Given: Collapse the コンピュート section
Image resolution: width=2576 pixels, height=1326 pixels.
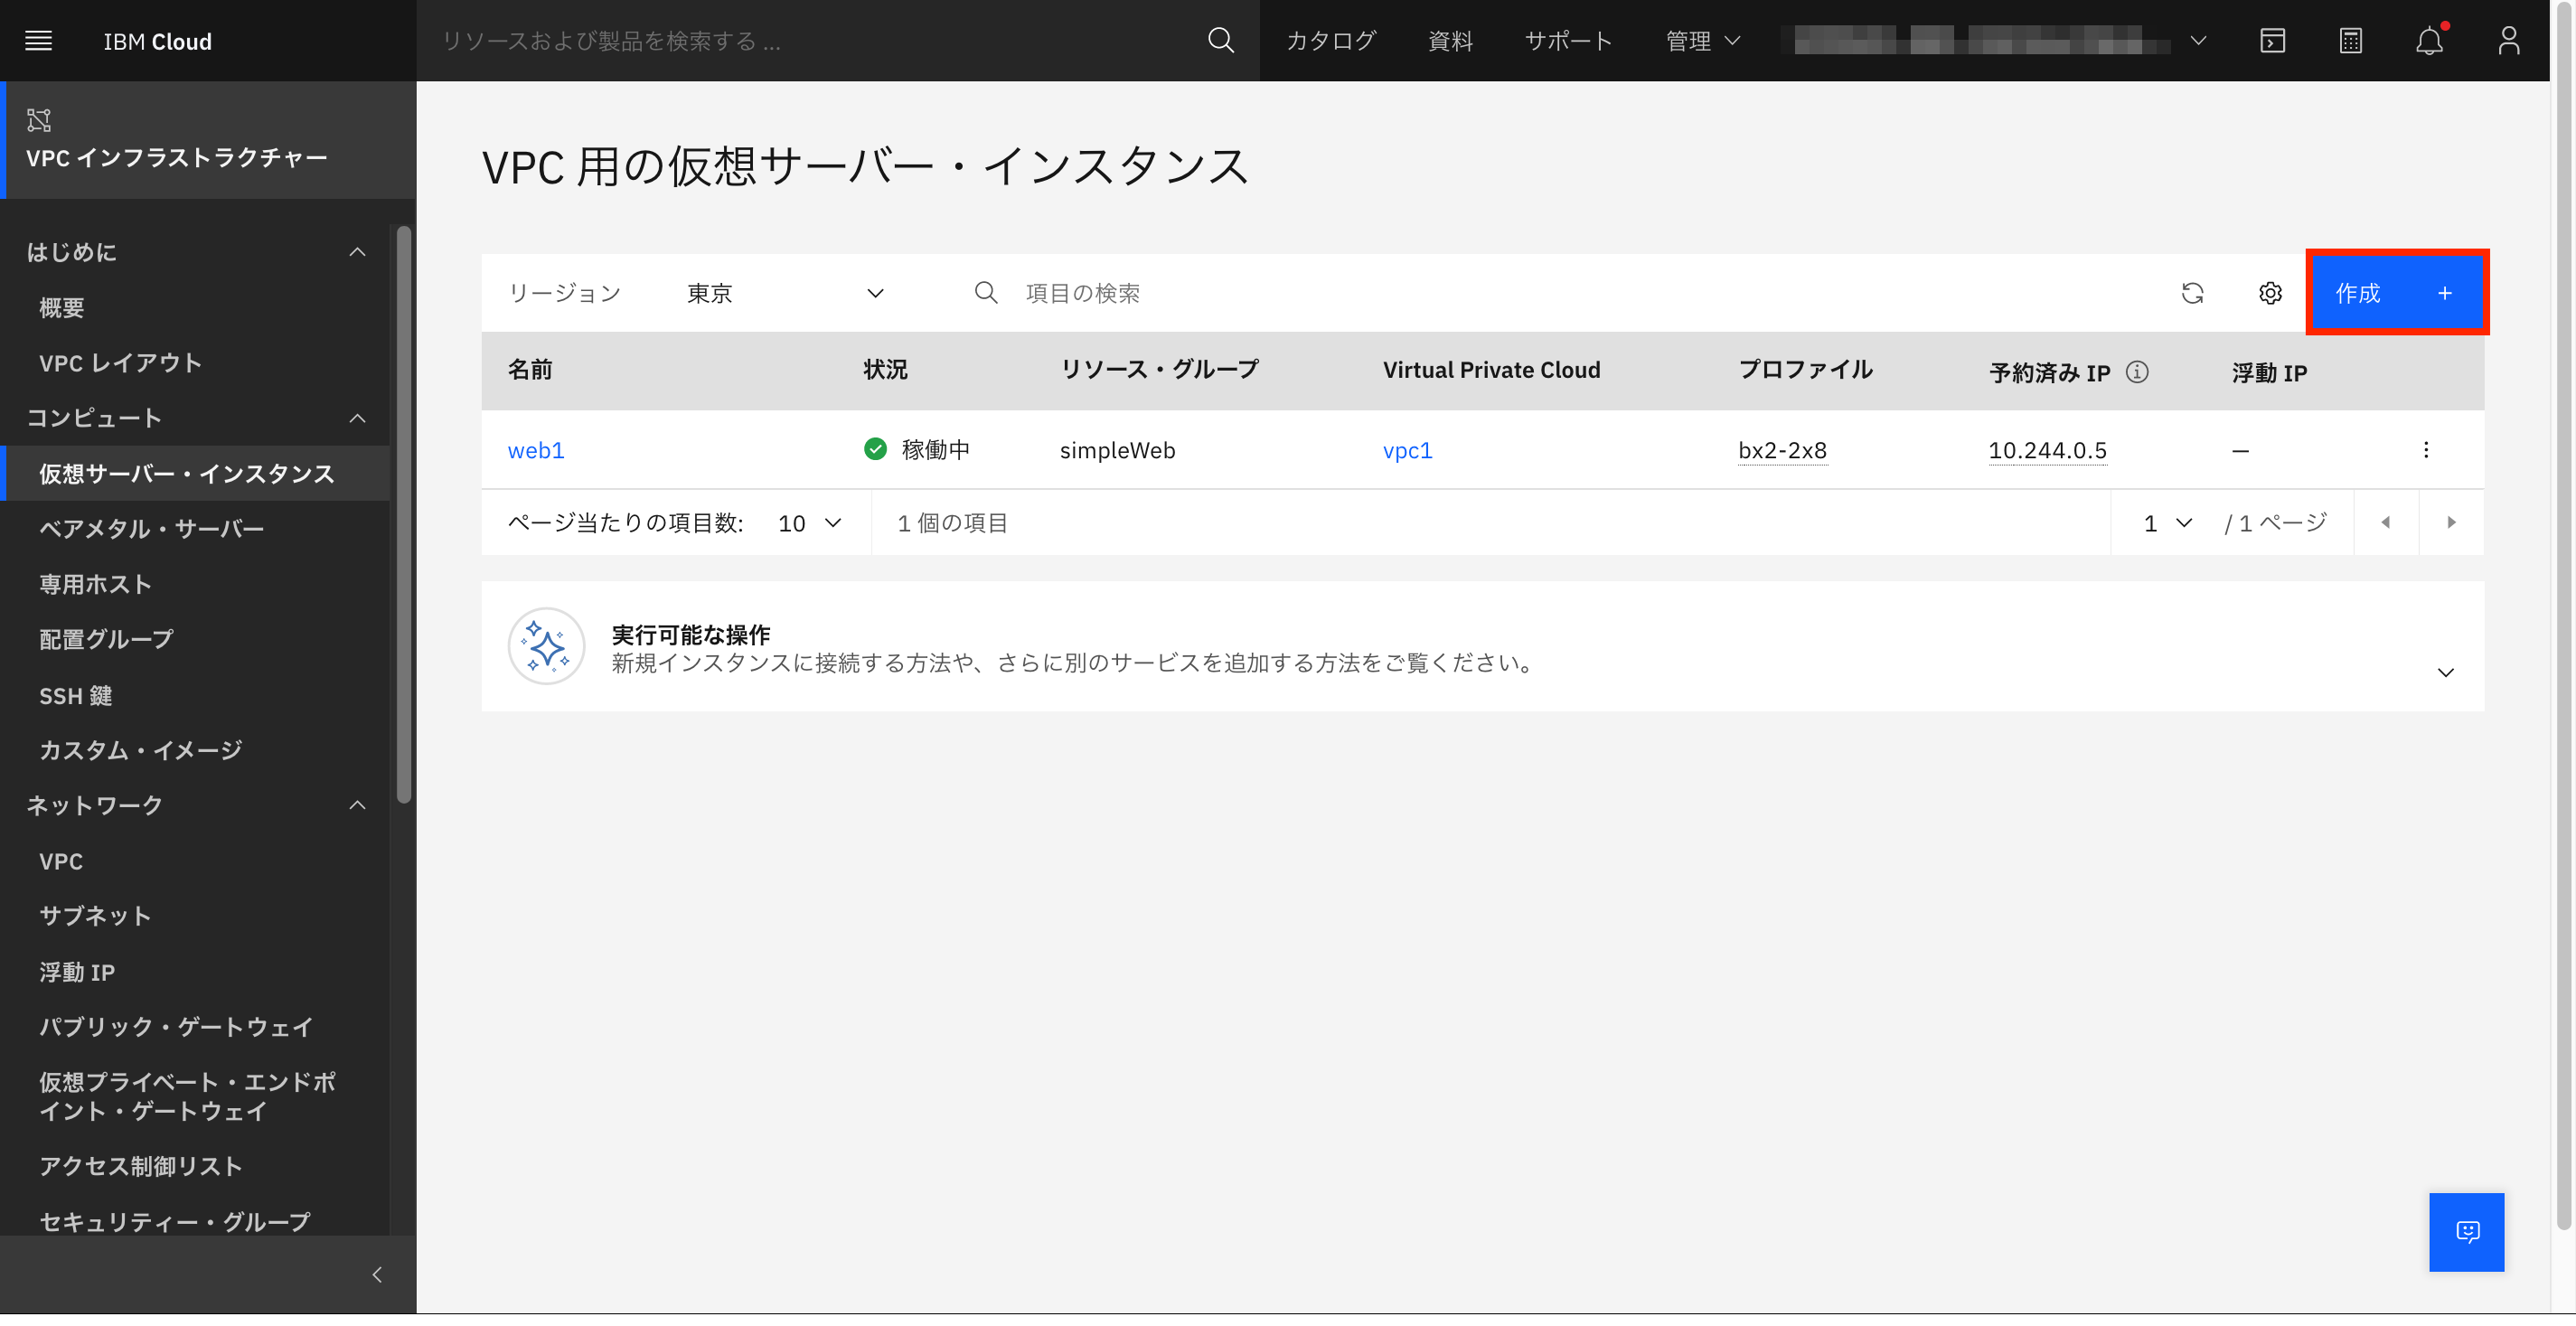Looking at the screenshot, I should pos(357,418).
